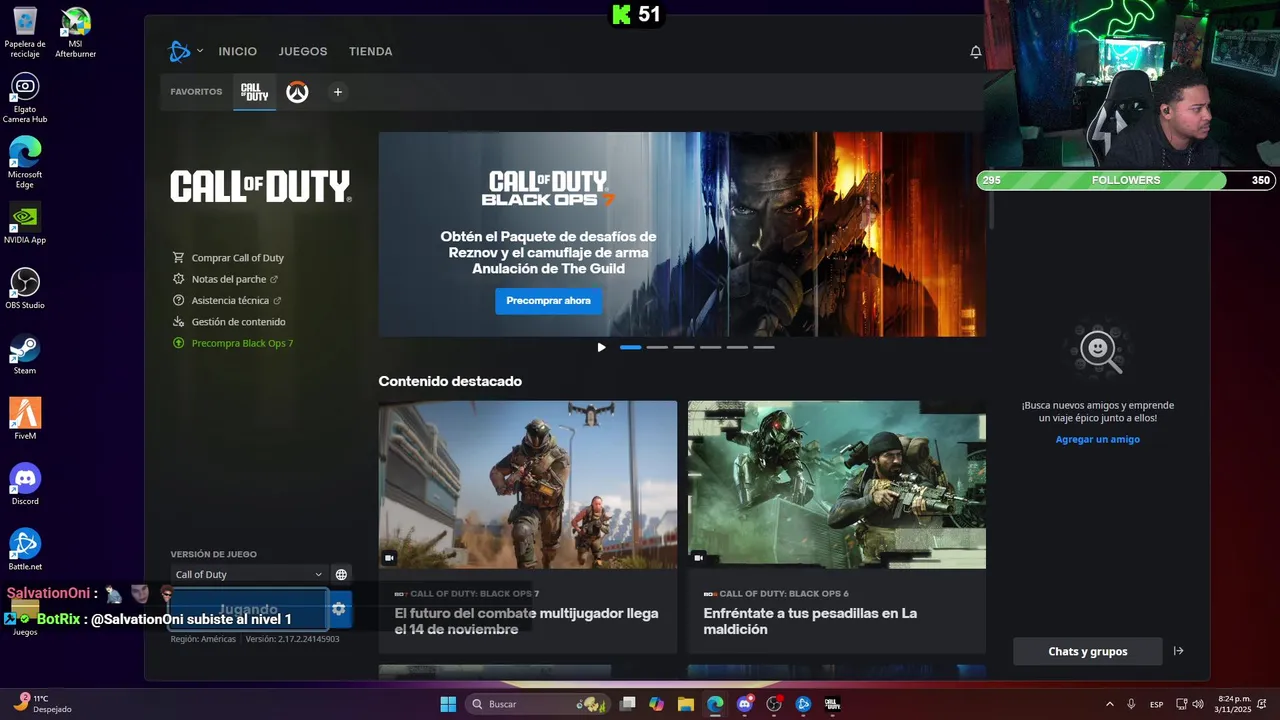
Task: Select the Overwatch favorites tab
Action: (297, 92)
